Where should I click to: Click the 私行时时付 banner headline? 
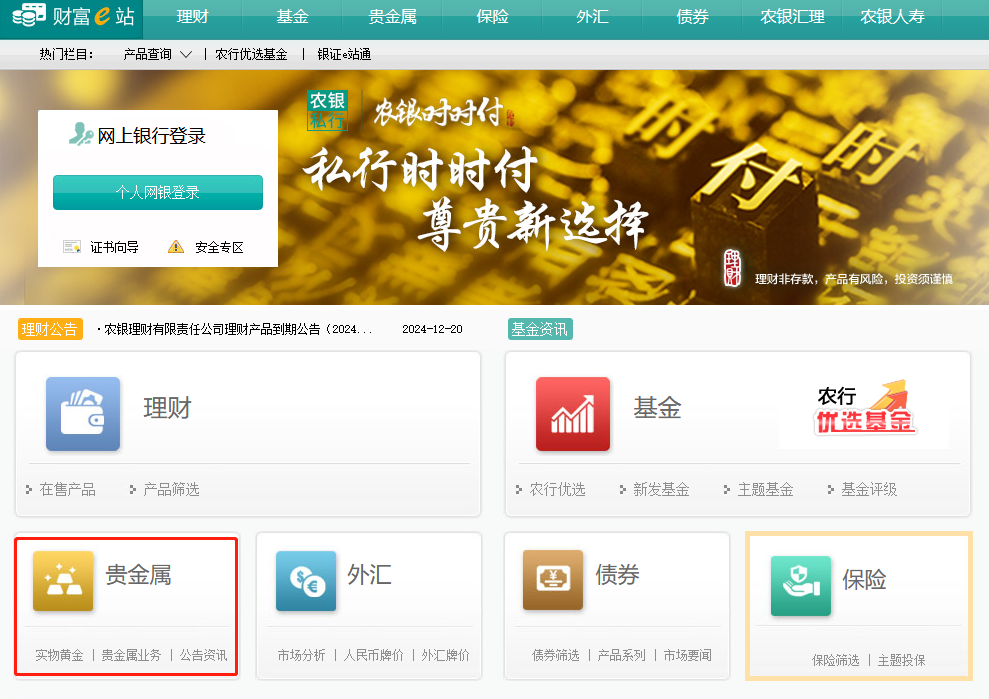pos(421,170)
